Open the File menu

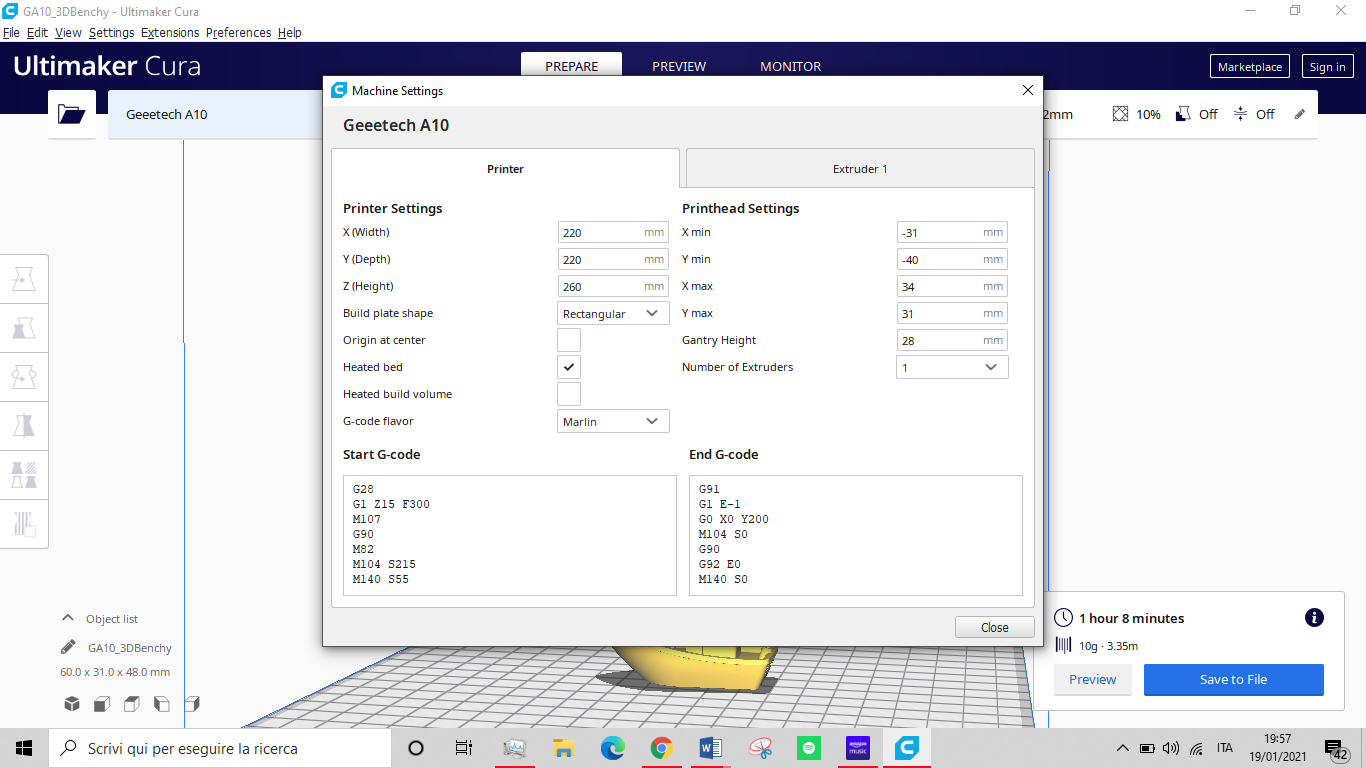[x=11, y=32]
